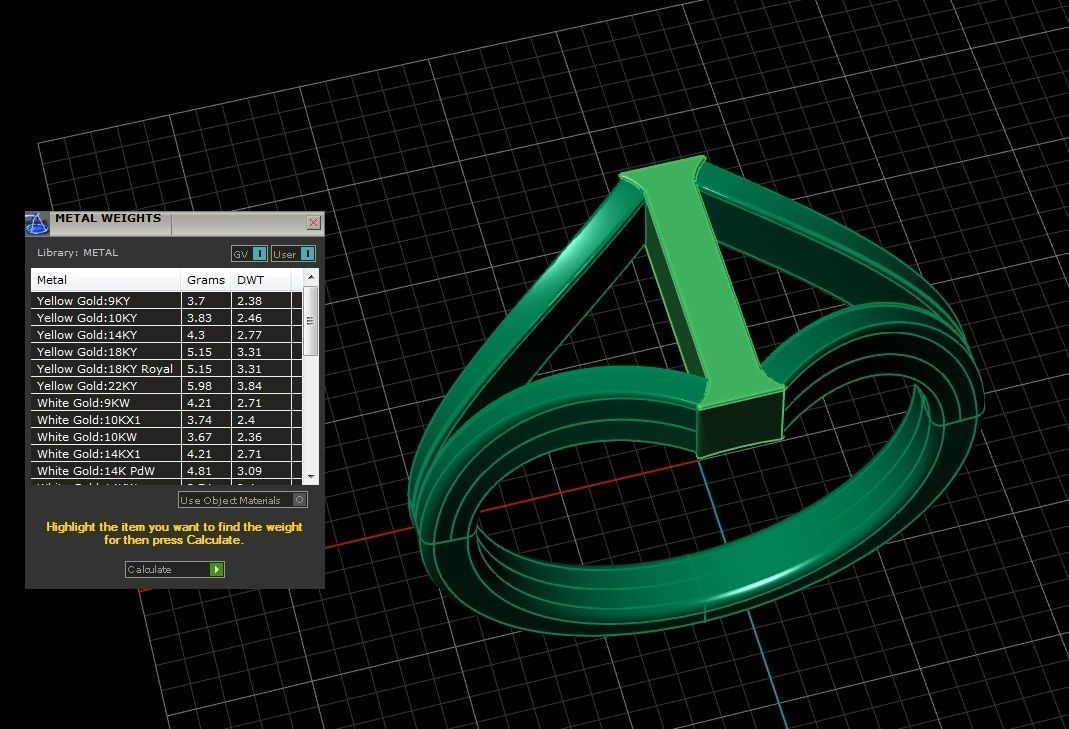
Task: Enable the Use Object Materials option
Action: pos(300,500)
